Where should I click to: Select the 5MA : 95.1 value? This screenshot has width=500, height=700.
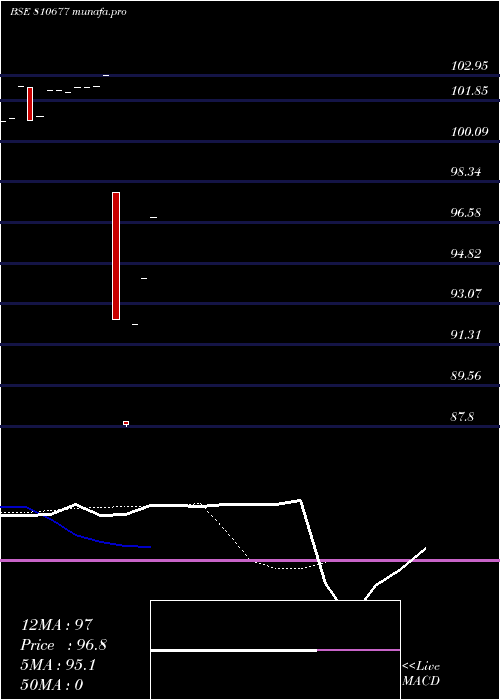tap(58, 665)
